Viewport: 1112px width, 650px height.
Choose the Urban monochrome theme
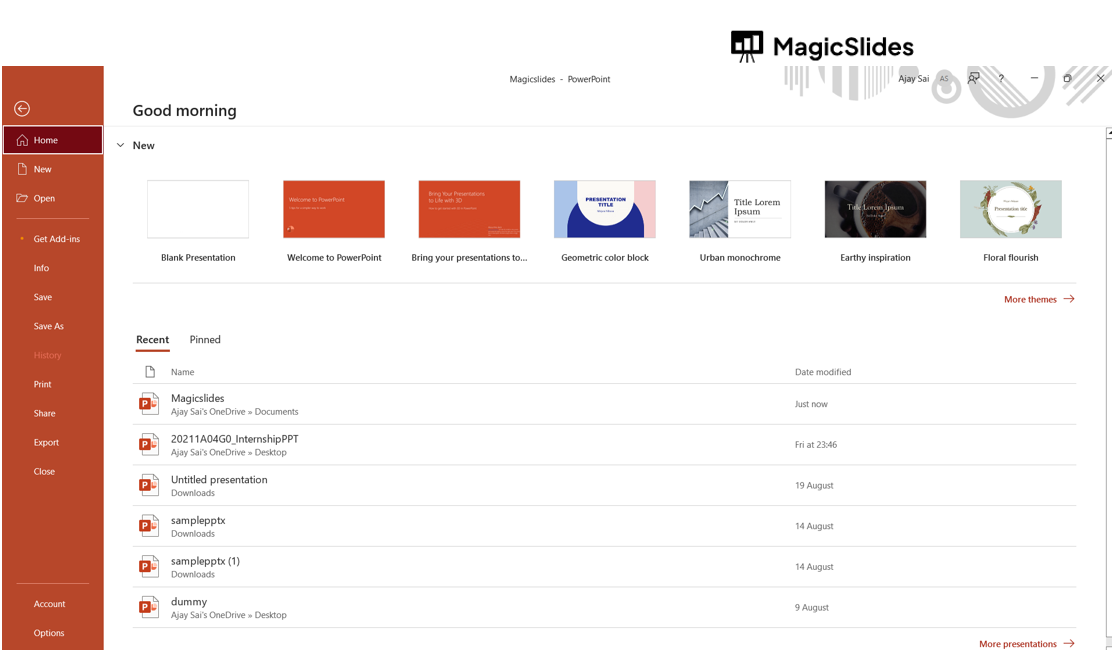pos(740,209)
